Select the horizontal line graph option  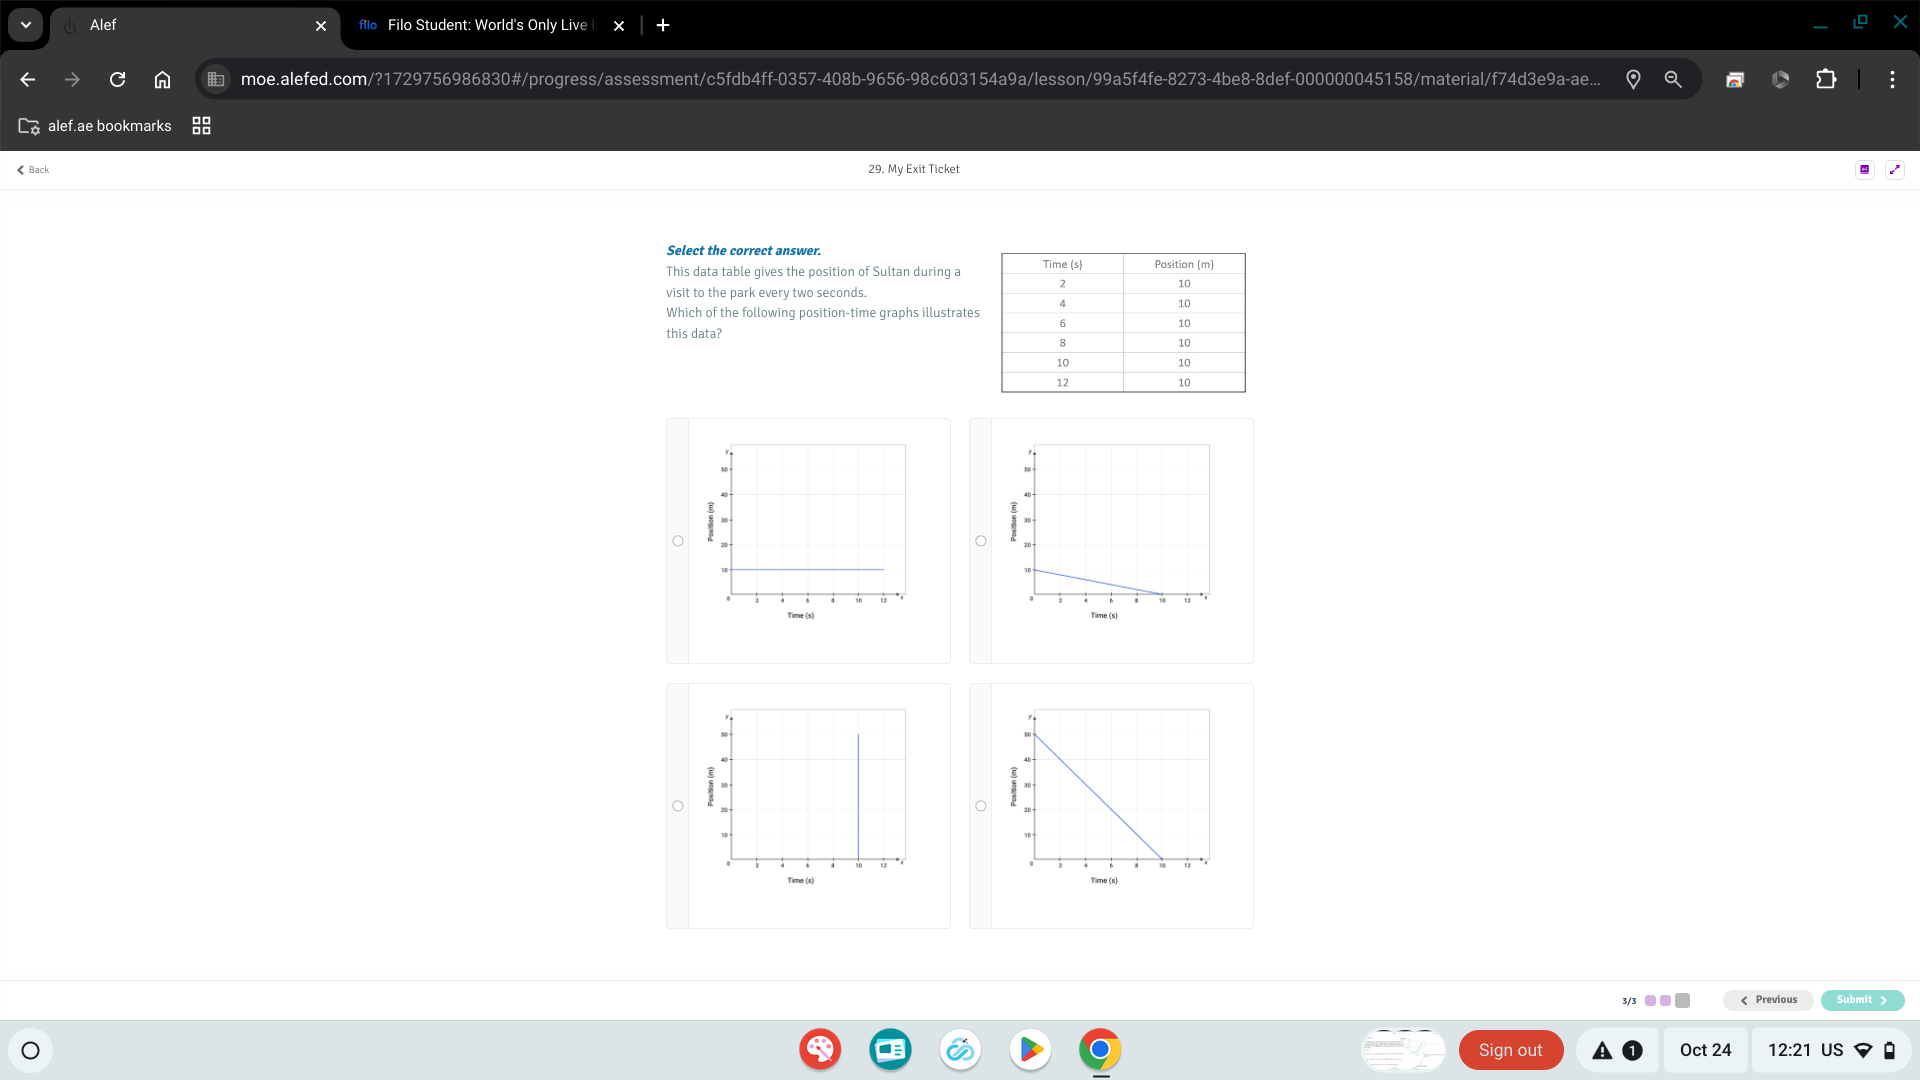[x=678, y=541]
